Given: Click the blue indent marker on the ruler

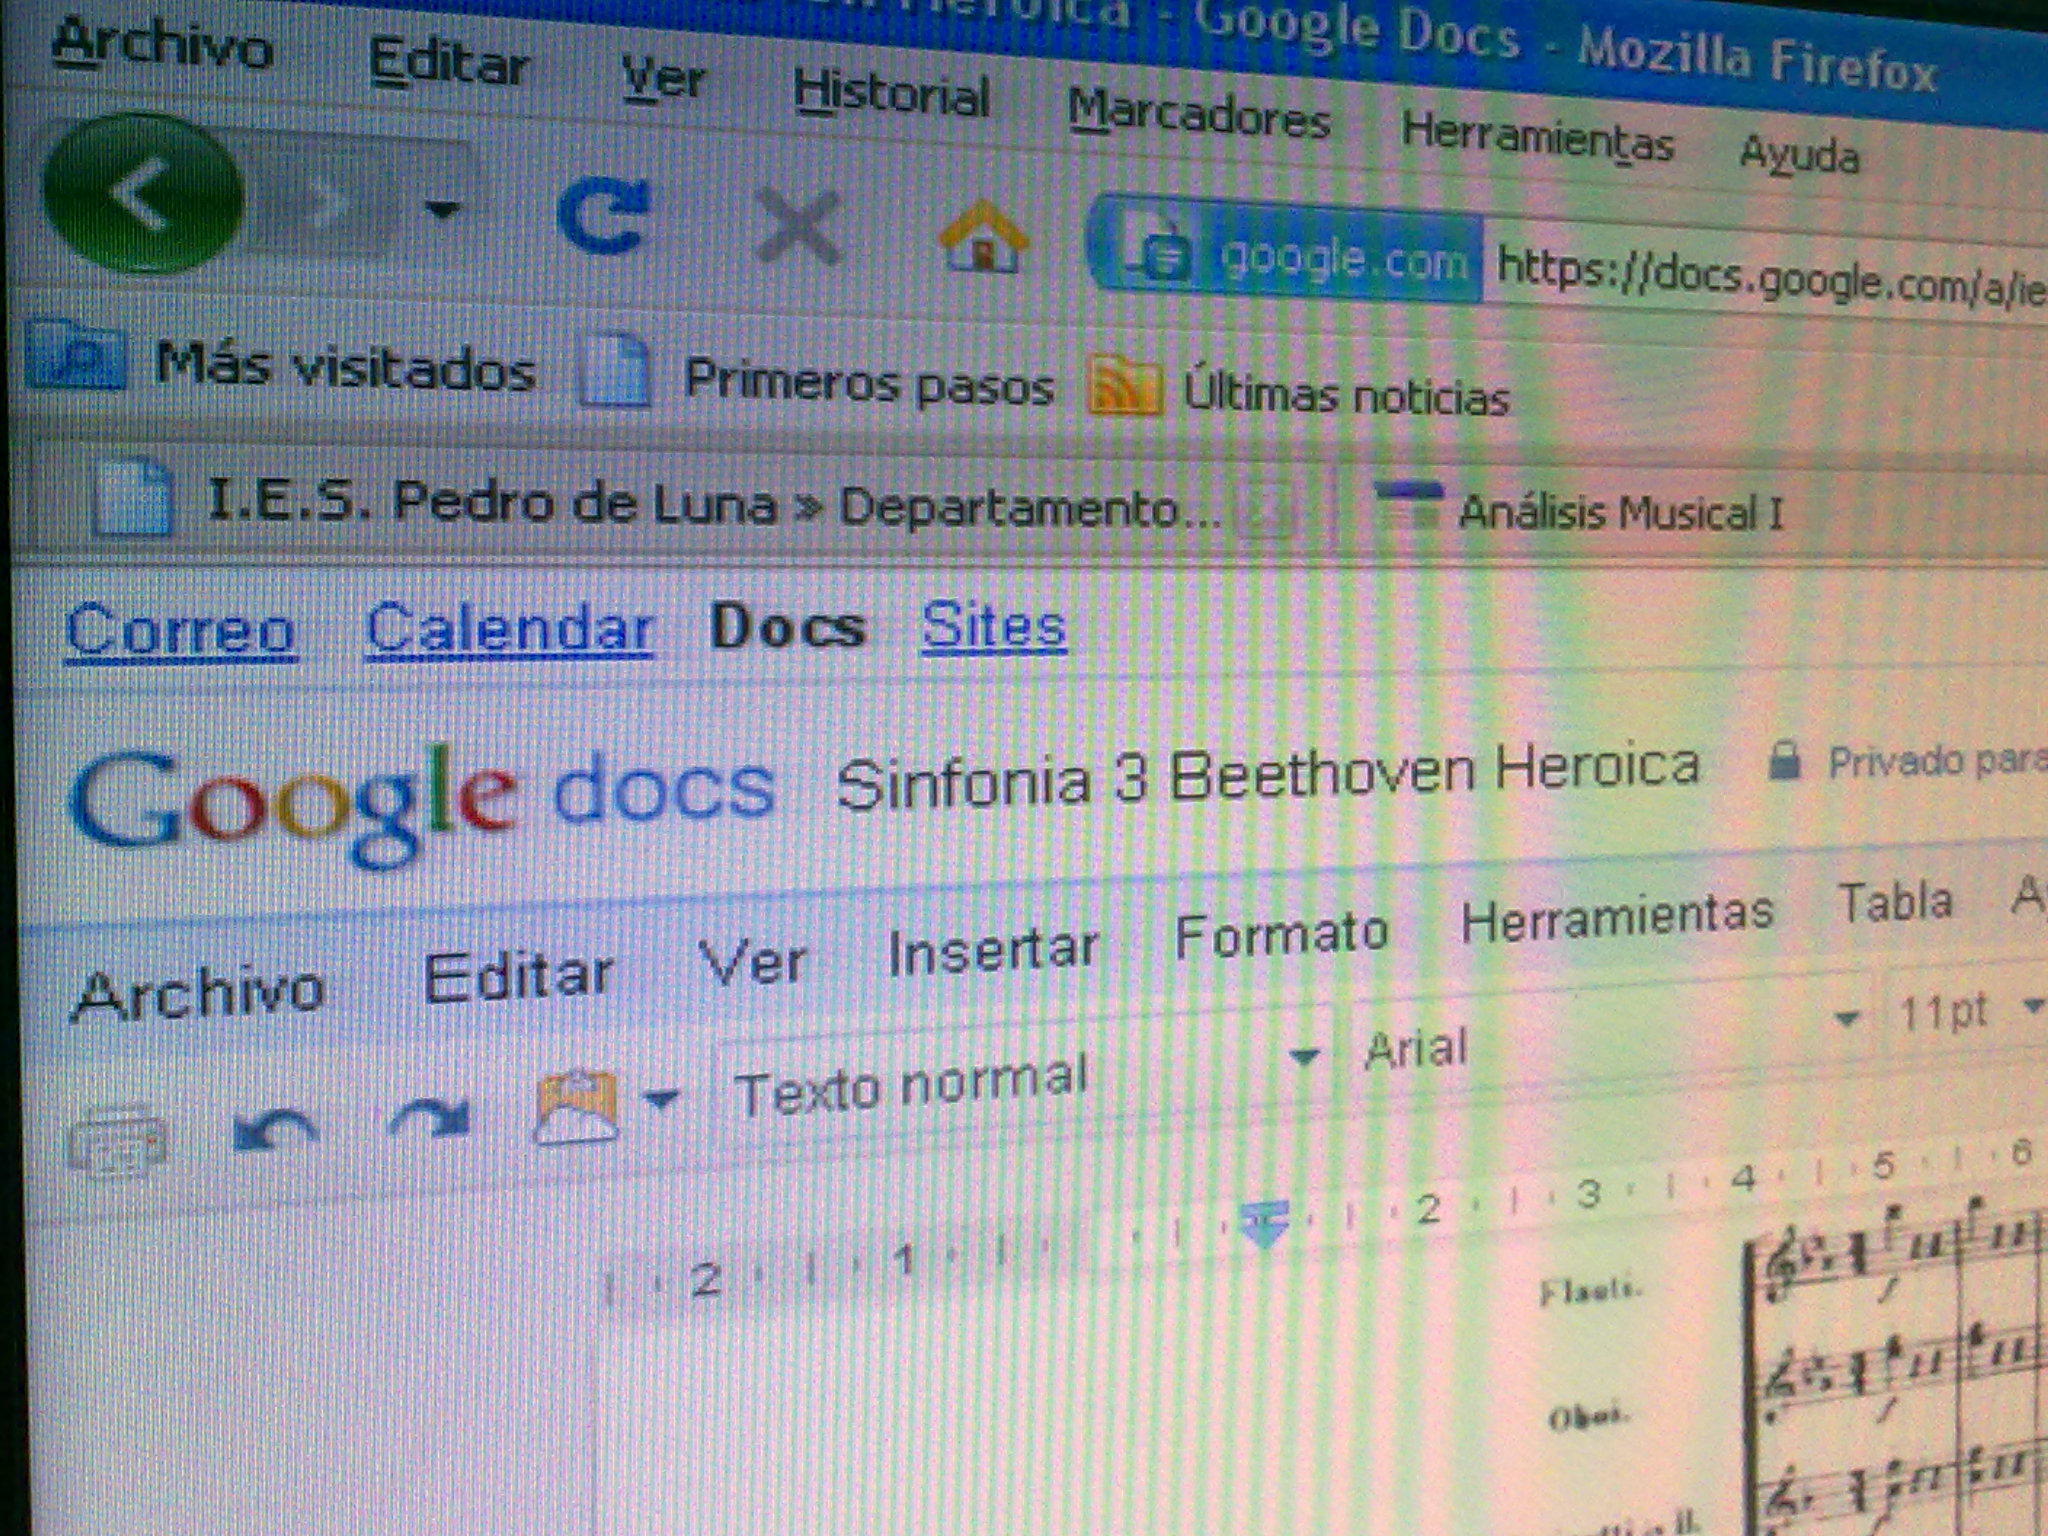Looking at the screenshot, I should point(1264,1222).
